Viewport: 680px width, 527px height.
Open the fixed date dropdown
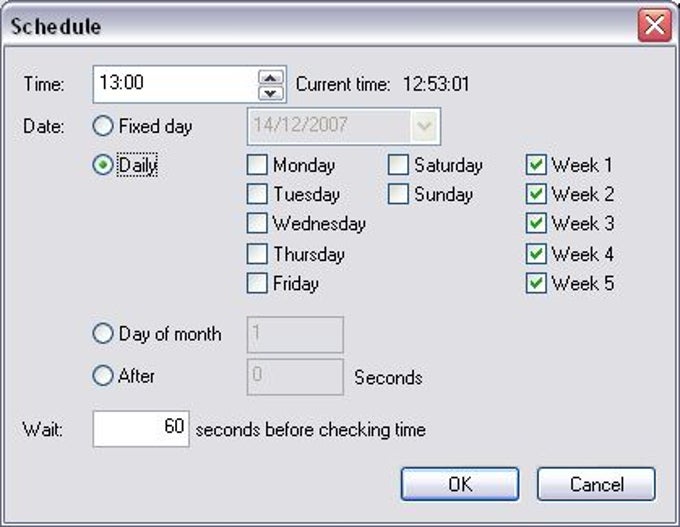426,127
